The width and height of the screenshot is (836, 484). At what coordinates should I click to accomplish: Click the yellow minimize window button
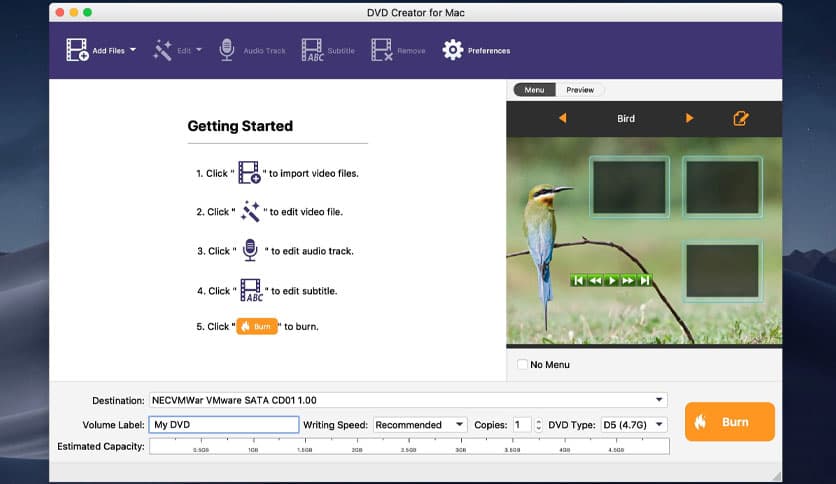74,12
